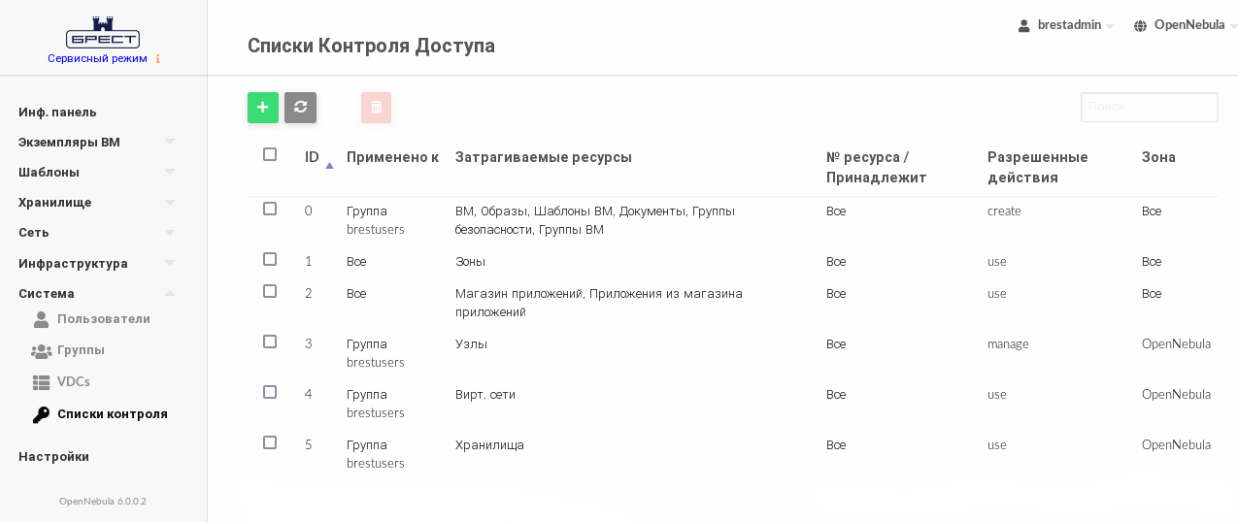
Task: Click the Списки контроля key icon
Action: tap(41, 417)
